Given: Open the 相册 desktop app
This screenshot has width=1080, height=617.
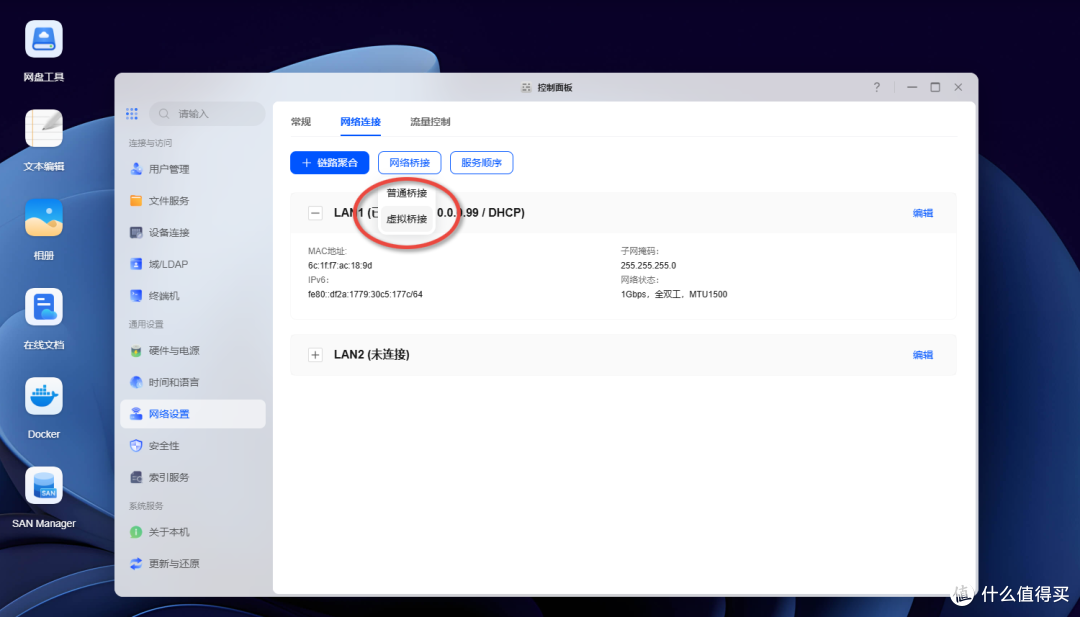Looking at the screenshot, I should [44, 218].
